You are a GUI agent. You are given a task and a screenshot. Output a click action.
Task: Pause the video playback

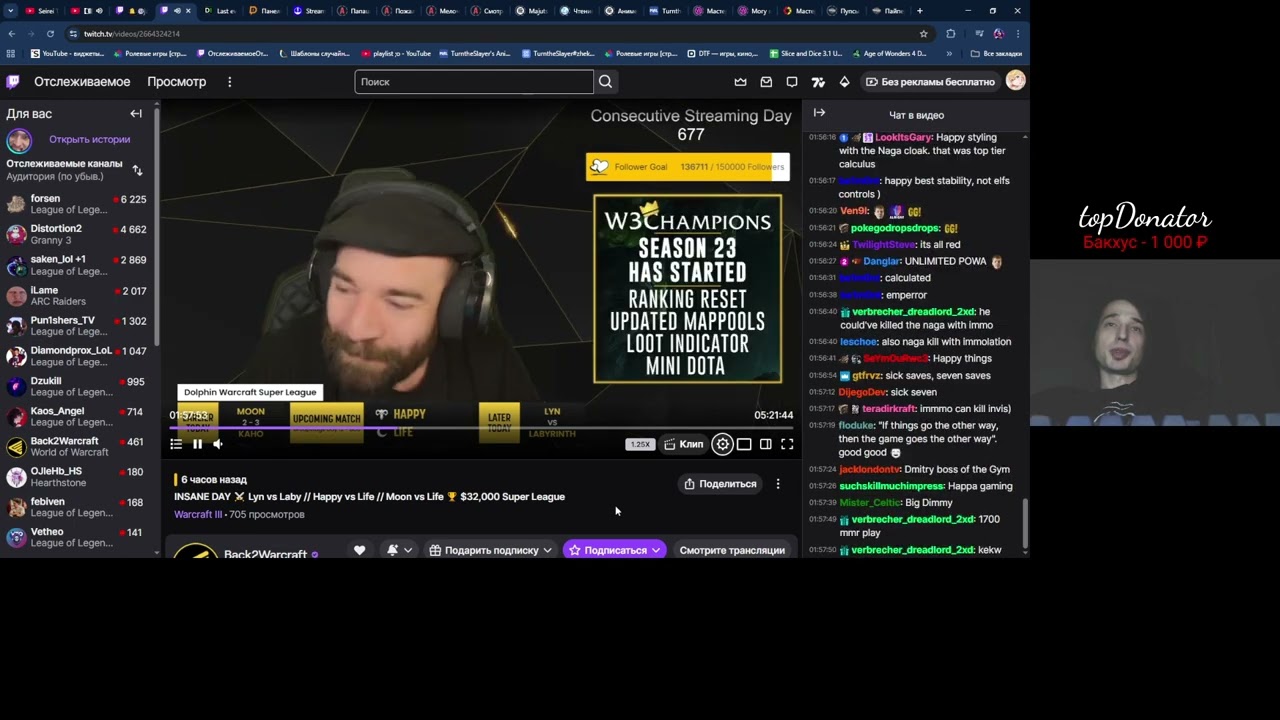click(x=197, y=444)
